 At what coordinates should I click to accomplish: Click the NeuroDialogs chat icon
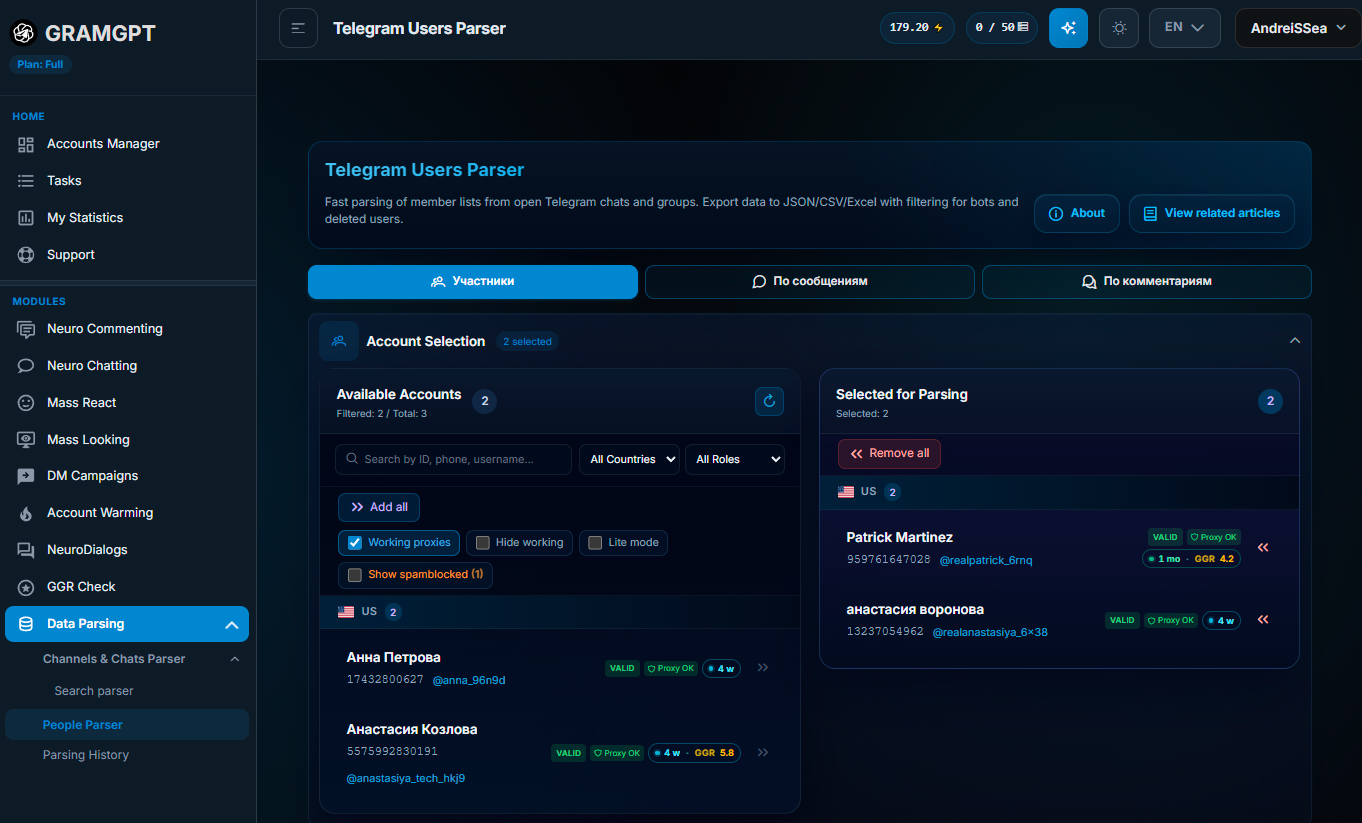point(26,550)
